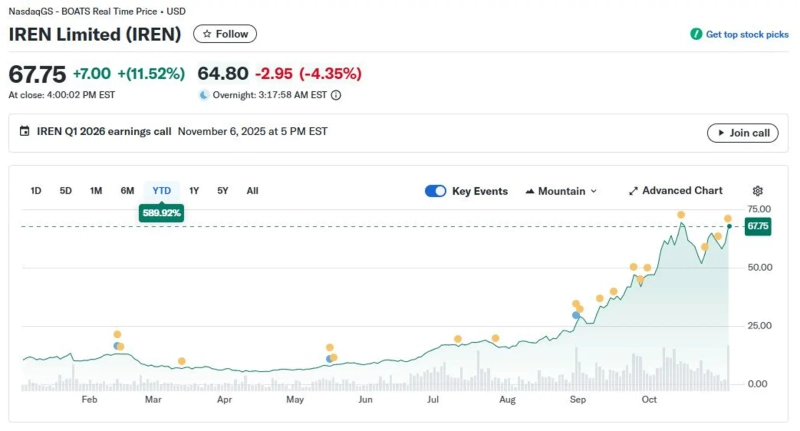Switch chart range to 6M
800x431 pixels.
click(x=127, y=191)
